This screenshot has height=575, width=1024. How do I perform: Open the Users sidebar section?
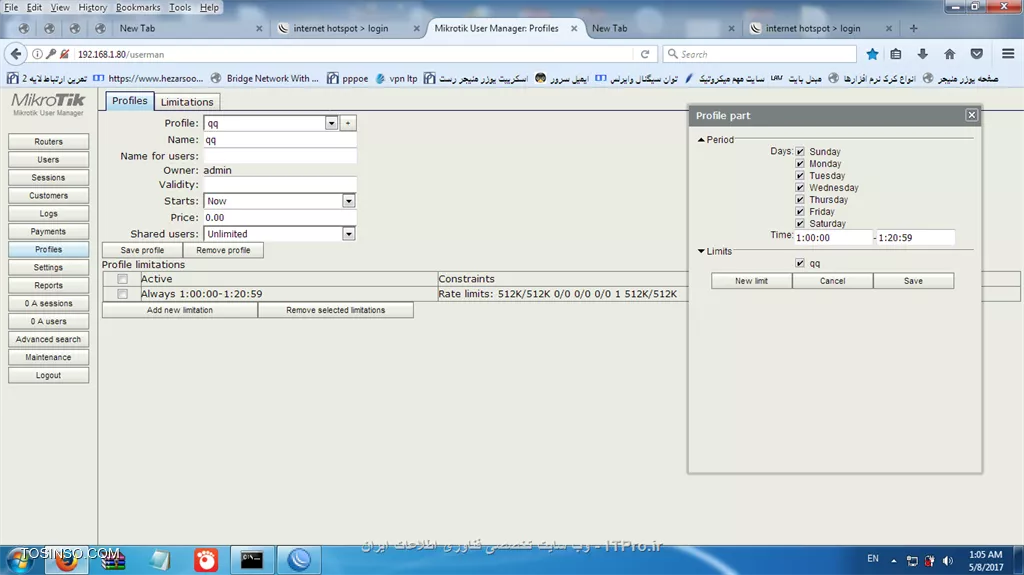point(48,159)
